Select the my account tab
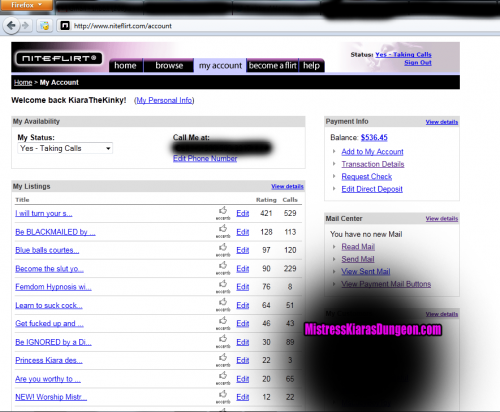The width and height of the screenshot is (500, 412). point(220,66)
